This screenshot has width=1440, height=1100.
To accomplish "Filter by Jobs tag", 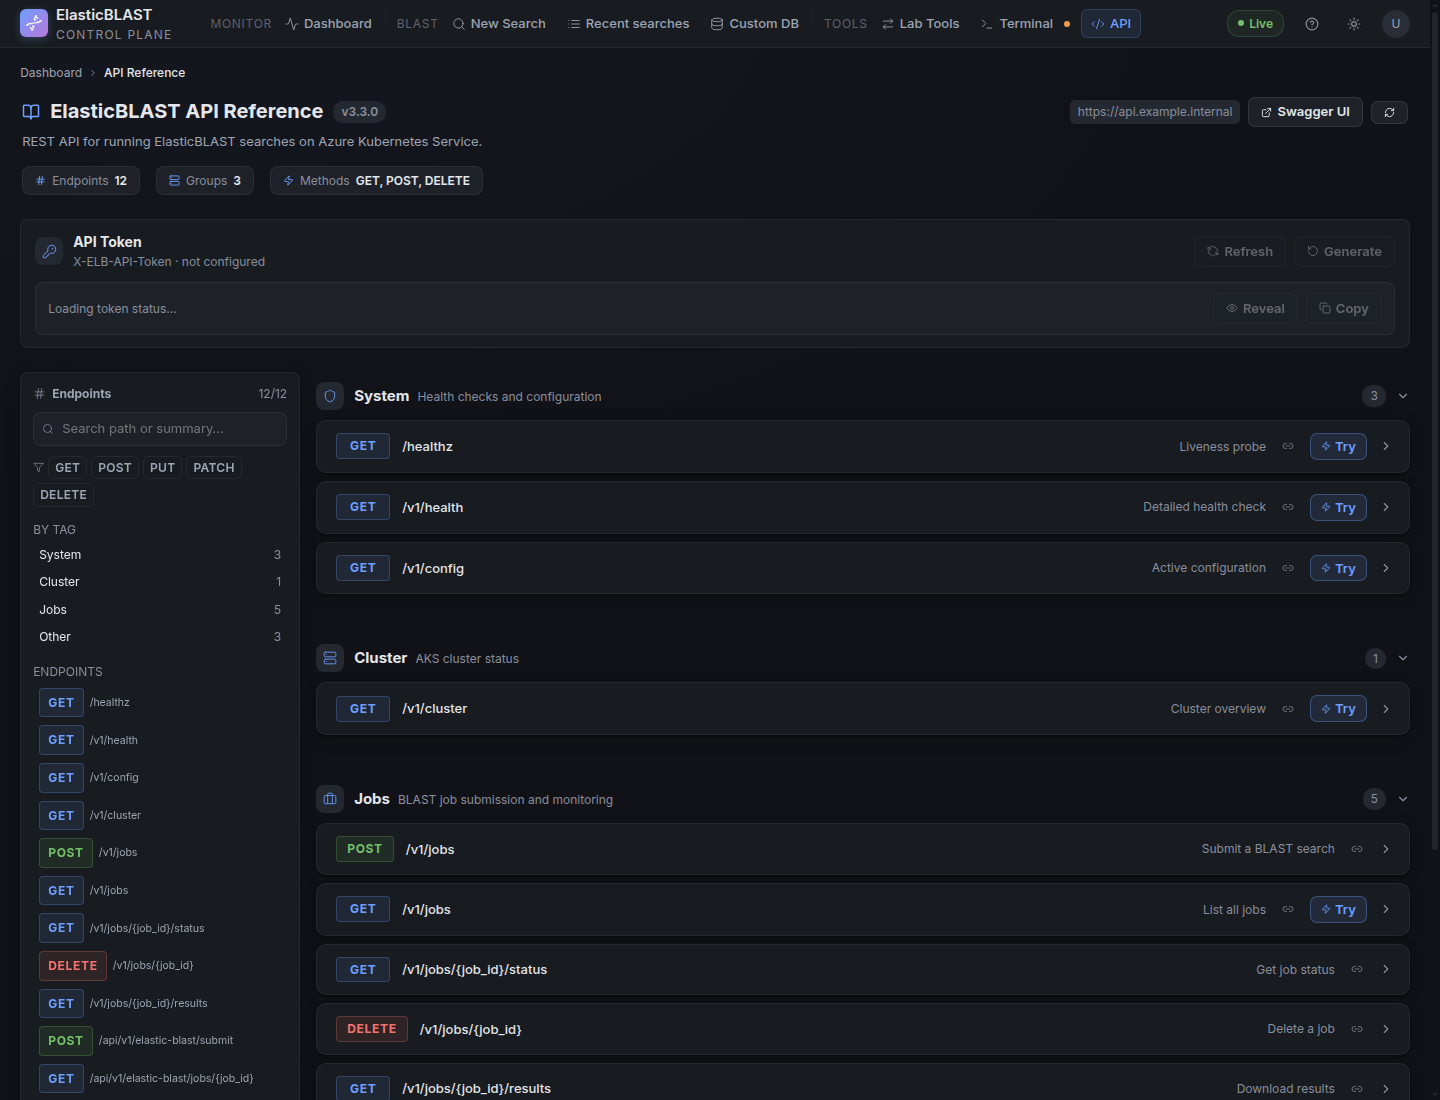I will point(160,610).
